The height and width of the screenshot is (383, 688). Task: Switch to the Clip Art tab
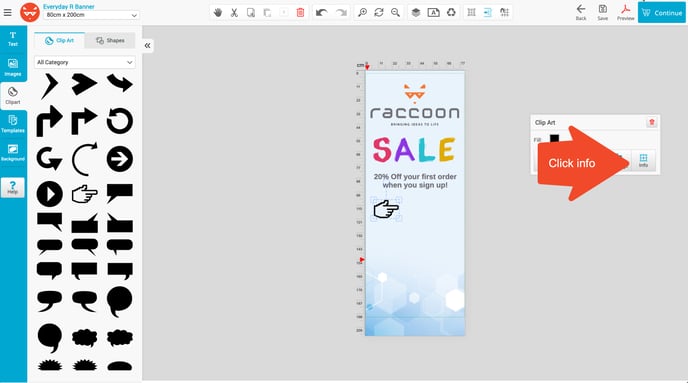60,40
